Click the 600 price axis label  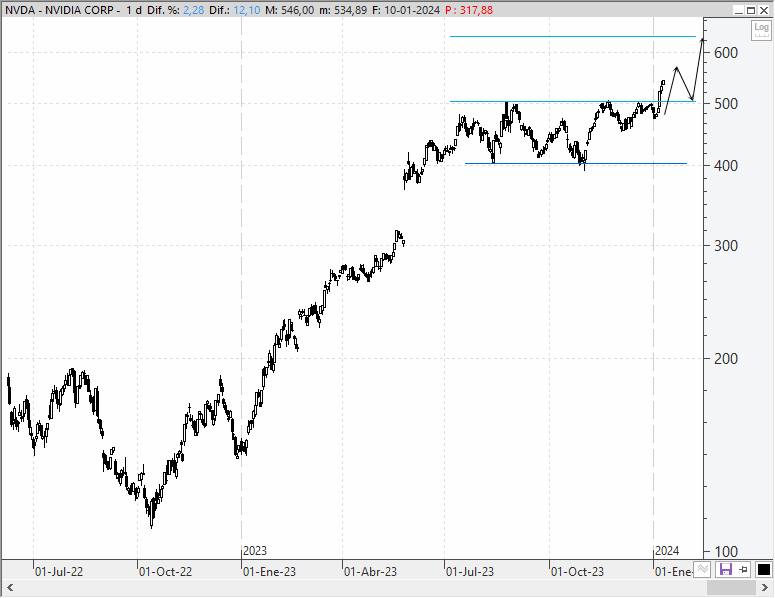click(726, 53)
